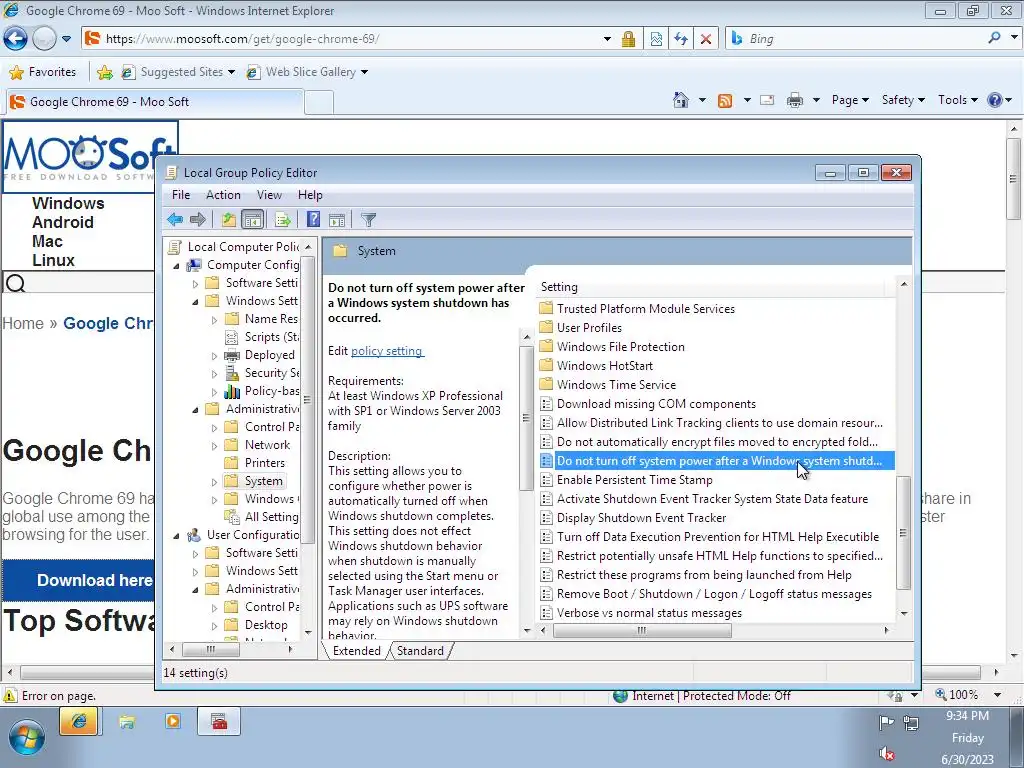This screenshot has height=768, width=1024.
Task: Click the Compatibility View icon
Action: [x=656, y=39]
